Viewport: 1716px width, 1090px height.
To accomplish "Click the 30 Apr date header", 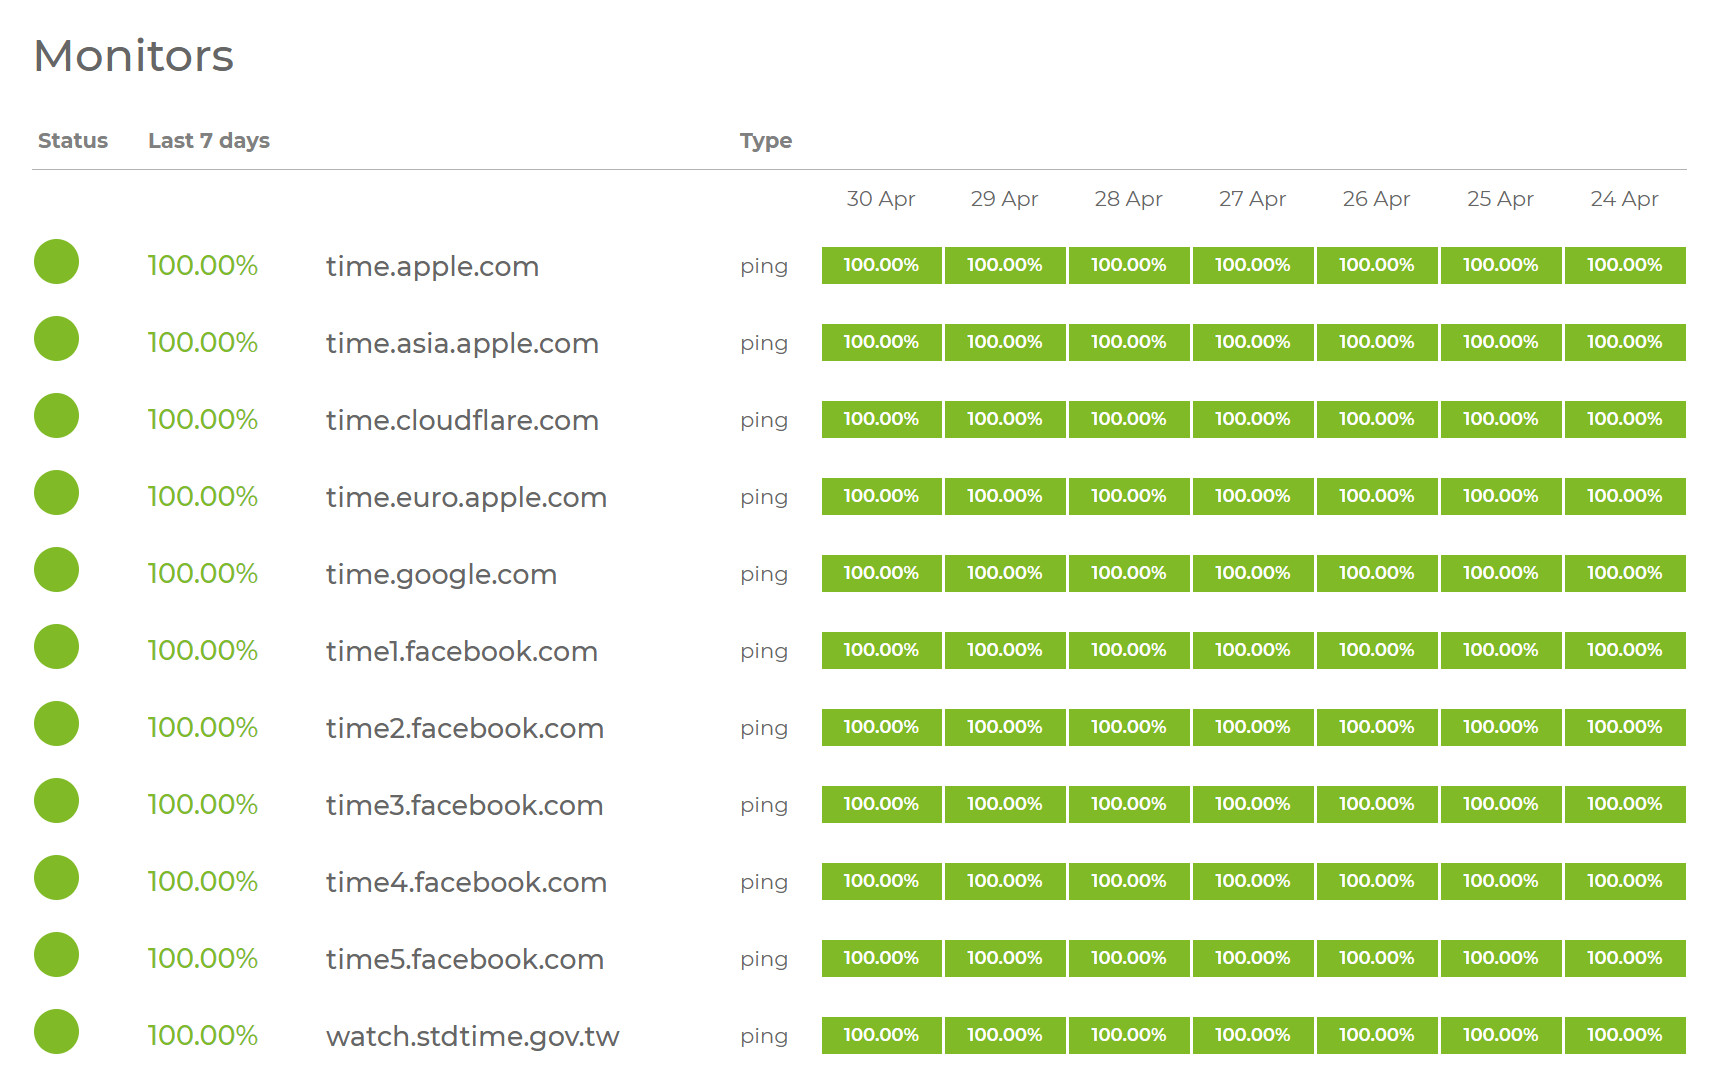I will 881,199.
